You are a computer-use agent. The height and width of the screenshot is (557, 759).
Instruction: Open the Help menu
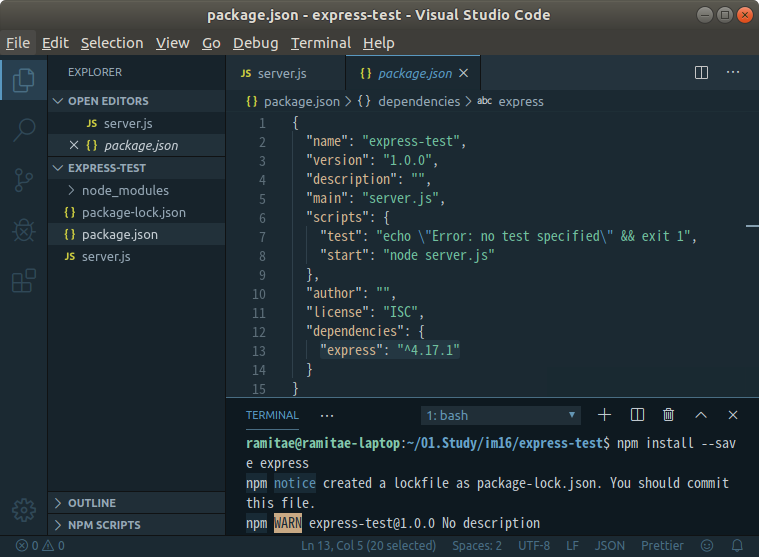(x=379, y=43)
